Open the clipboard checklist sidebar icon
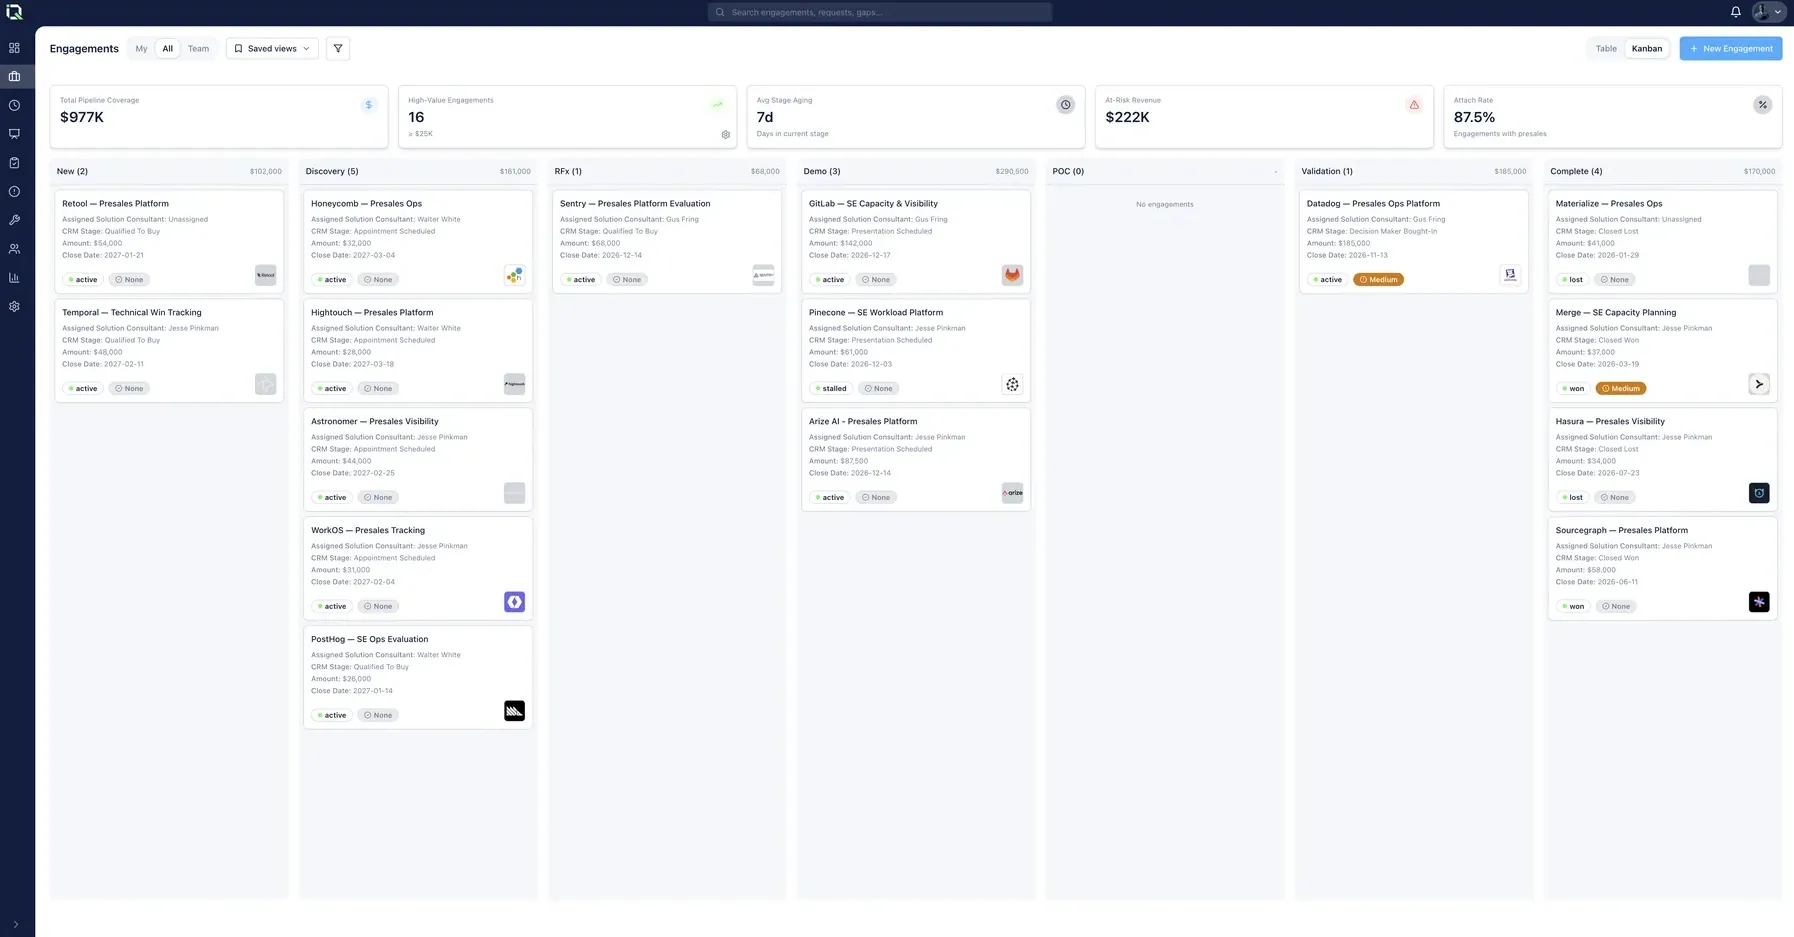Viewport: 1794px width, 937px height. [x=14, y=162]
